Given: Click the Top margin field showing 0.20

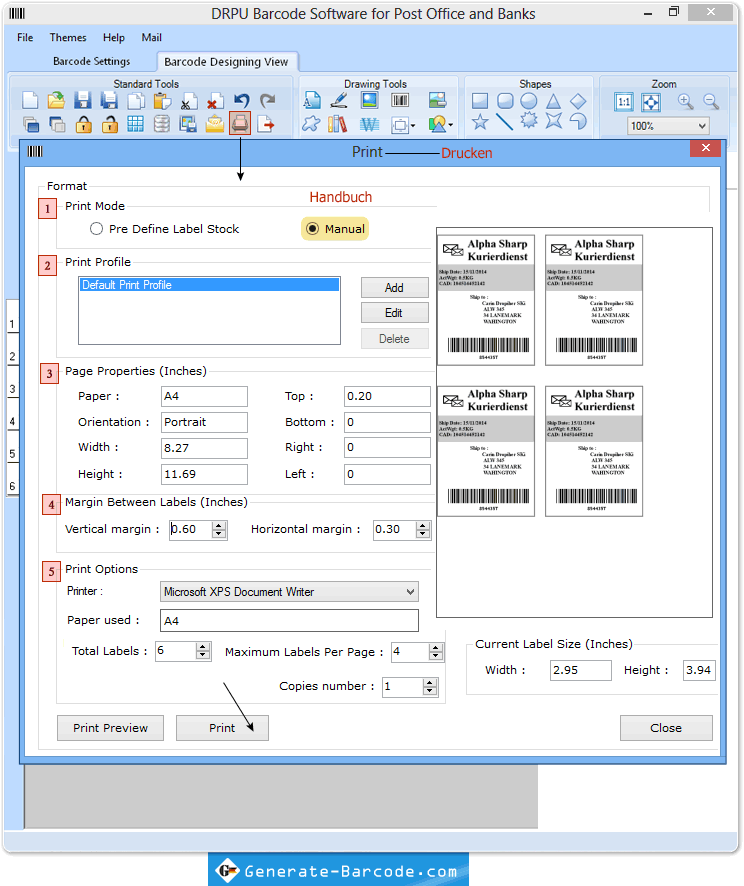Looking at the screenshot, I should tap(387, 397).
